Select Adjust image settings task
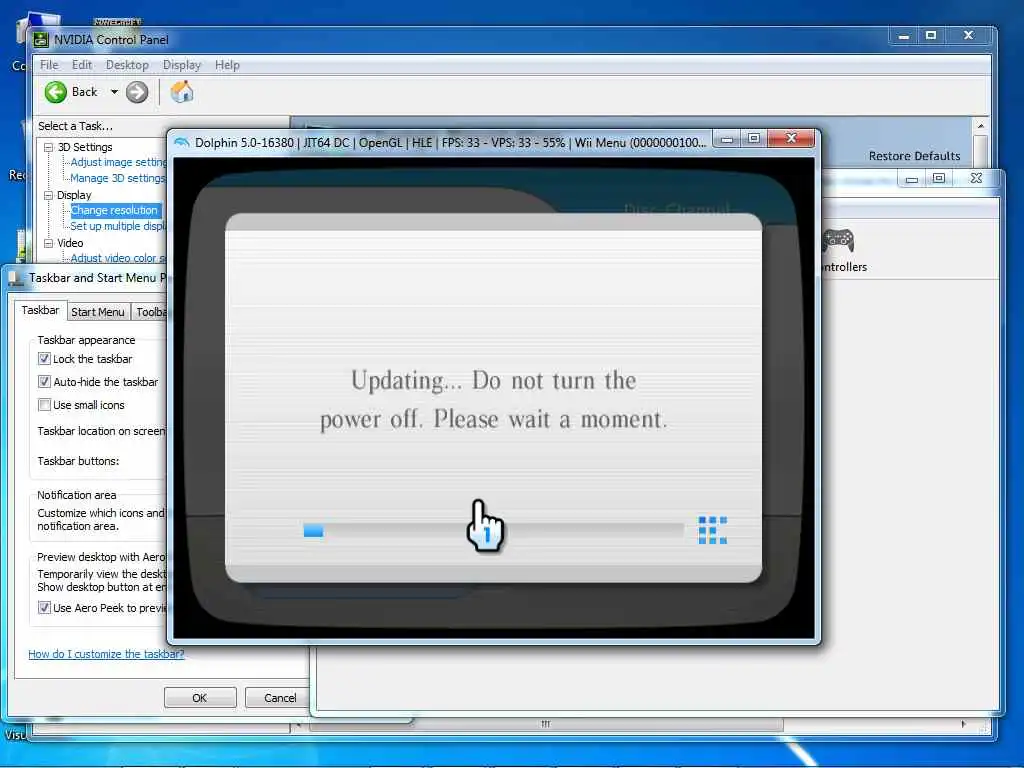Viewport: 1024px width, 768px height. click(x=118, y=162)
